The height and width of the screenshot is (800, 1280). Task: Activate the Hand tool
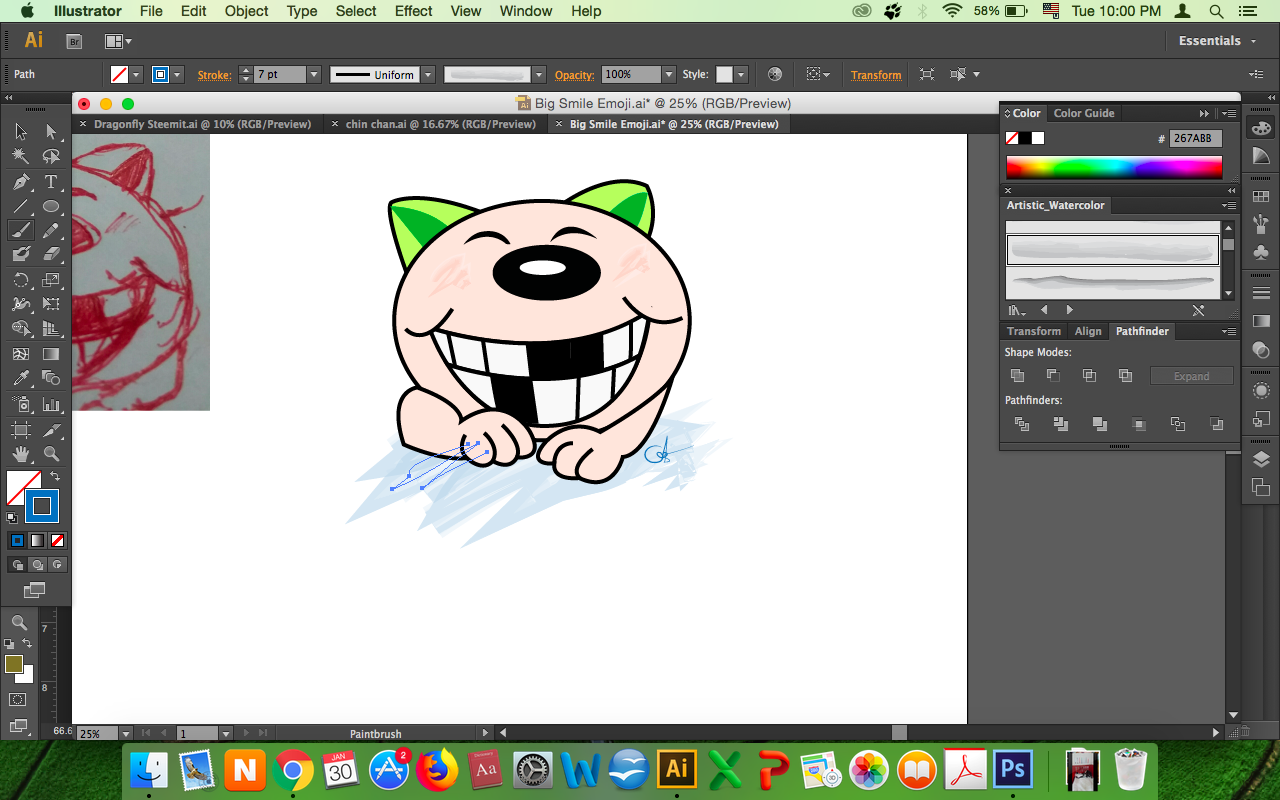coord(21,454)
